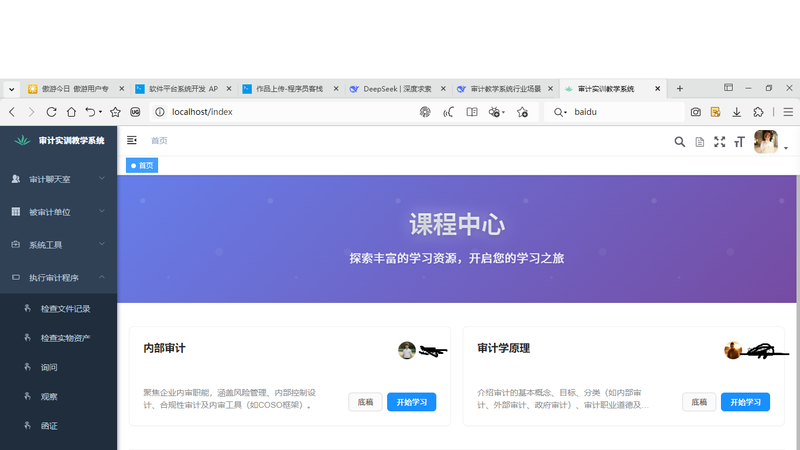Switch to the 软件平台系统开发 browser tab

pyautogui.click(x=183, y=89)
